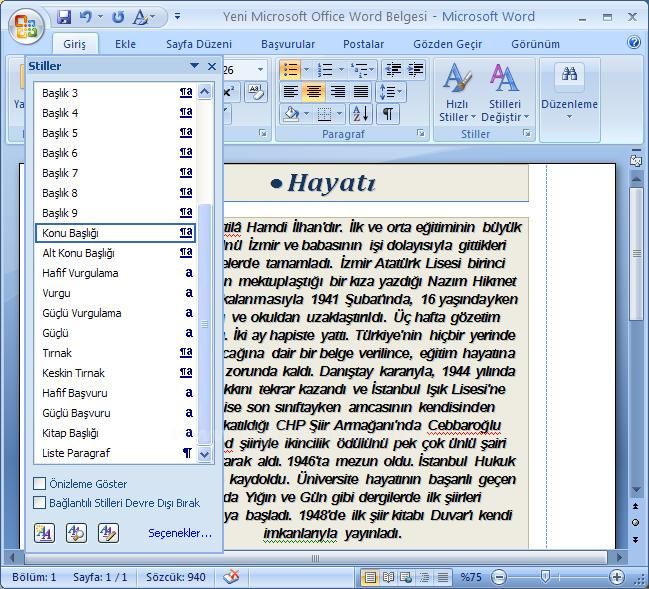Apply Quick Styles from Quick Access toolbar
This screenshot has height=589, width=649.
tap(140, 17)
